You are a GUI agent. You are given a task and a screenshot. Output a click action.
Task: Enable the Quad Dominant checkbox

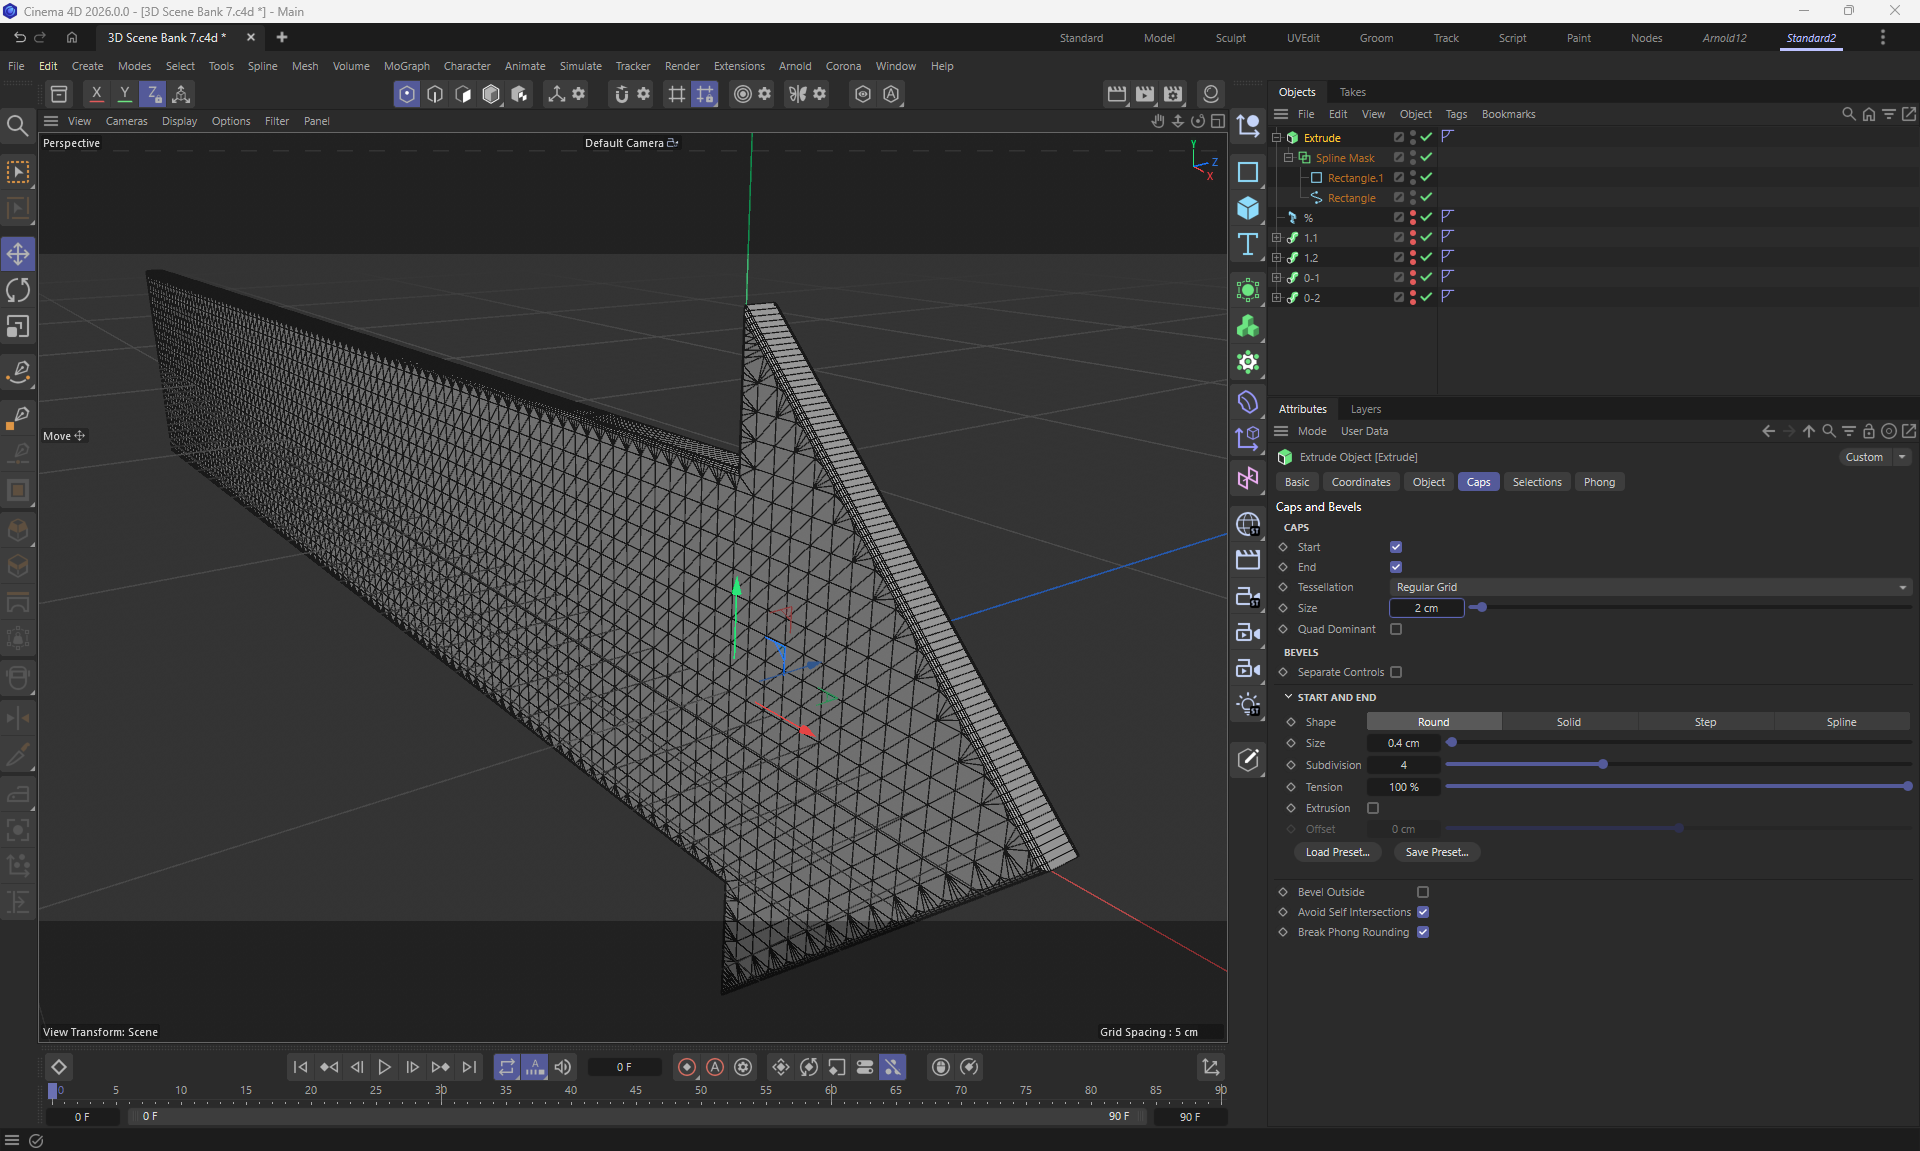(1396, 629)
